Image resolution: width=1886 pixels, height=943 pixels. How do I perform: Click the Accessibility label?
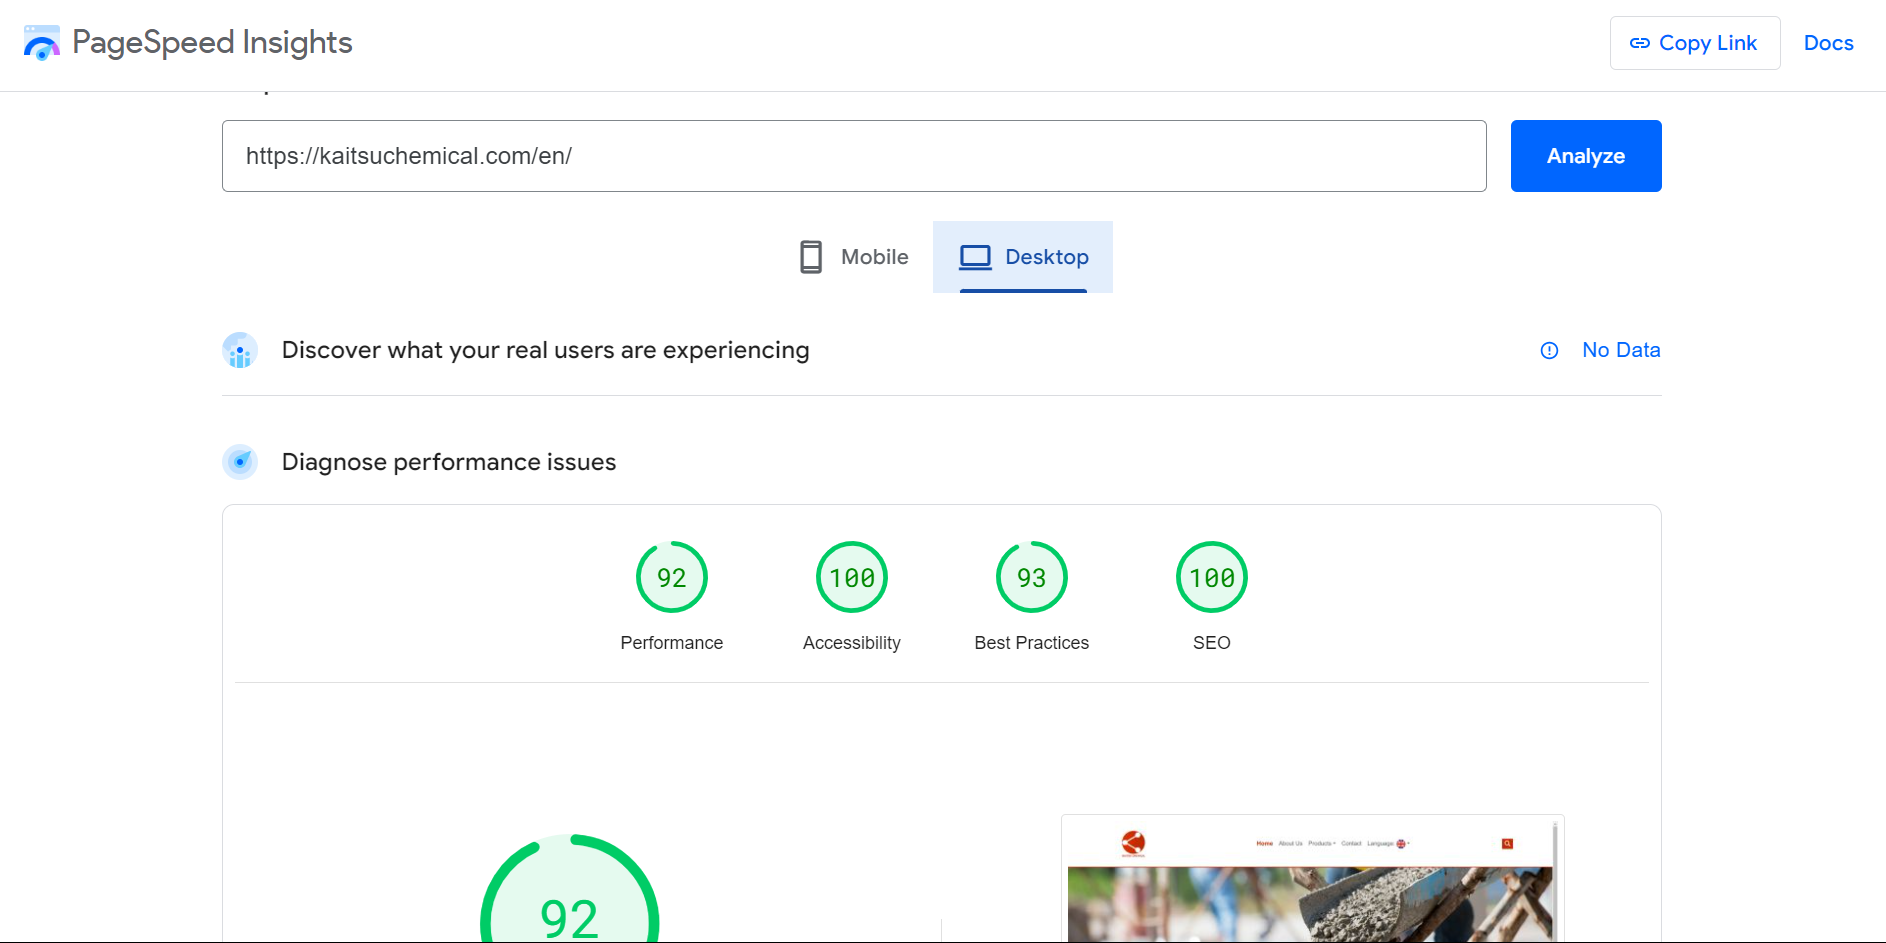(852, 643)
